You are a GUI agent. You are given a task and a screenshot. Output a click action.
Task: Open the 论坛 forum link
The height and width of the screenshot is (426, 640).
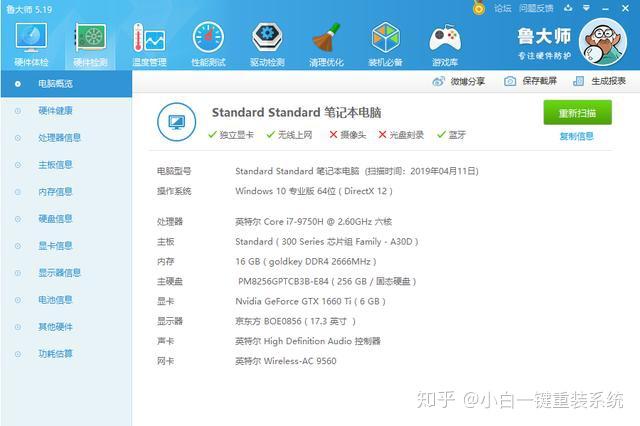(x=502, y=8)
